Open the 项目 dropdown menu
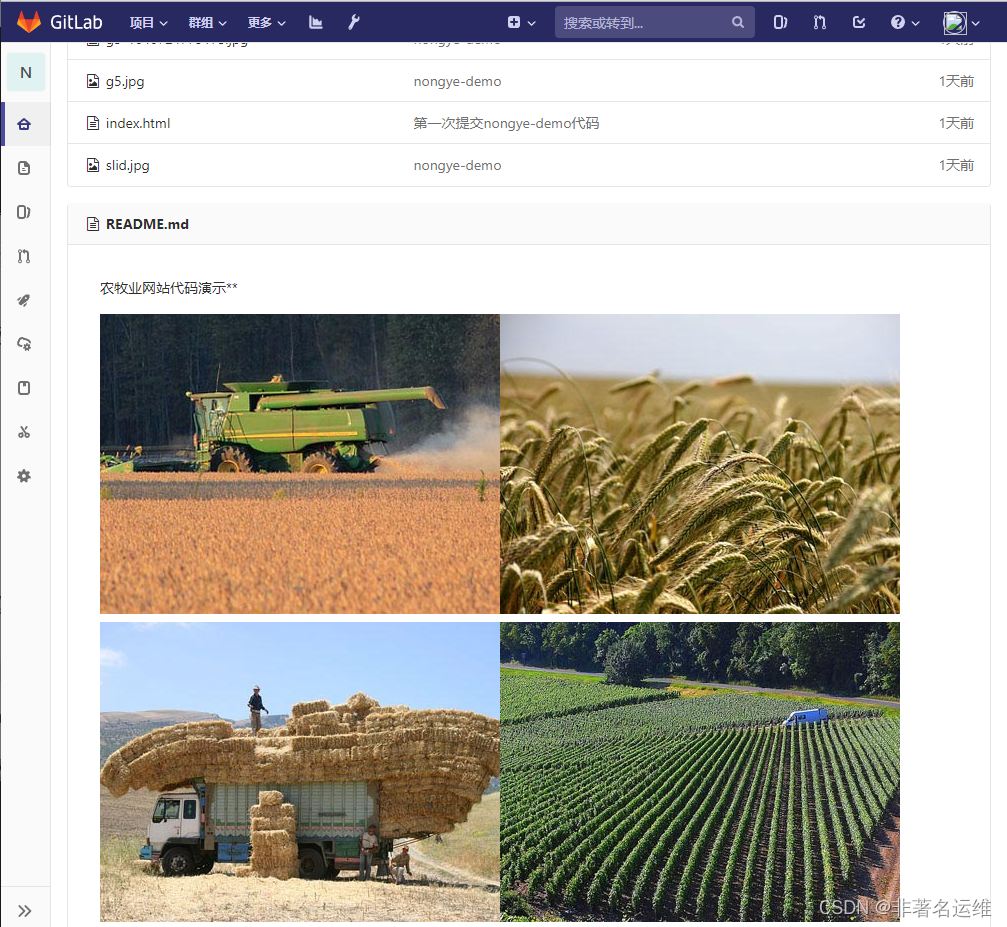The image size is (1007, 927). click(148, 22)
